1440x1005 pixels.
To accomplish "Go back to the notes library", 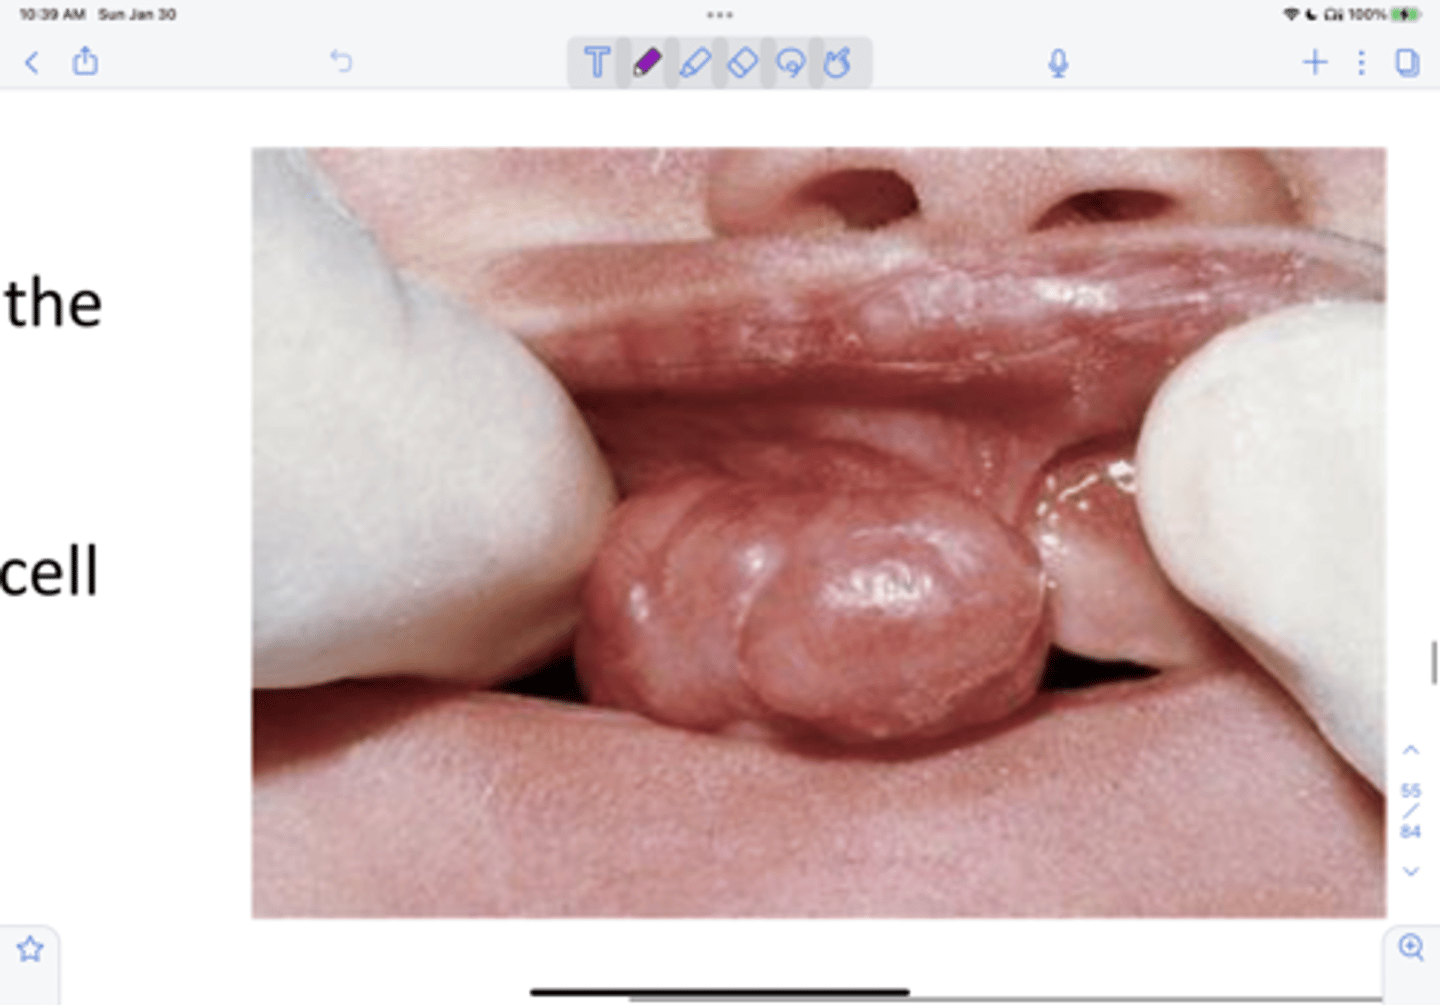I will (x=32, y=63).
